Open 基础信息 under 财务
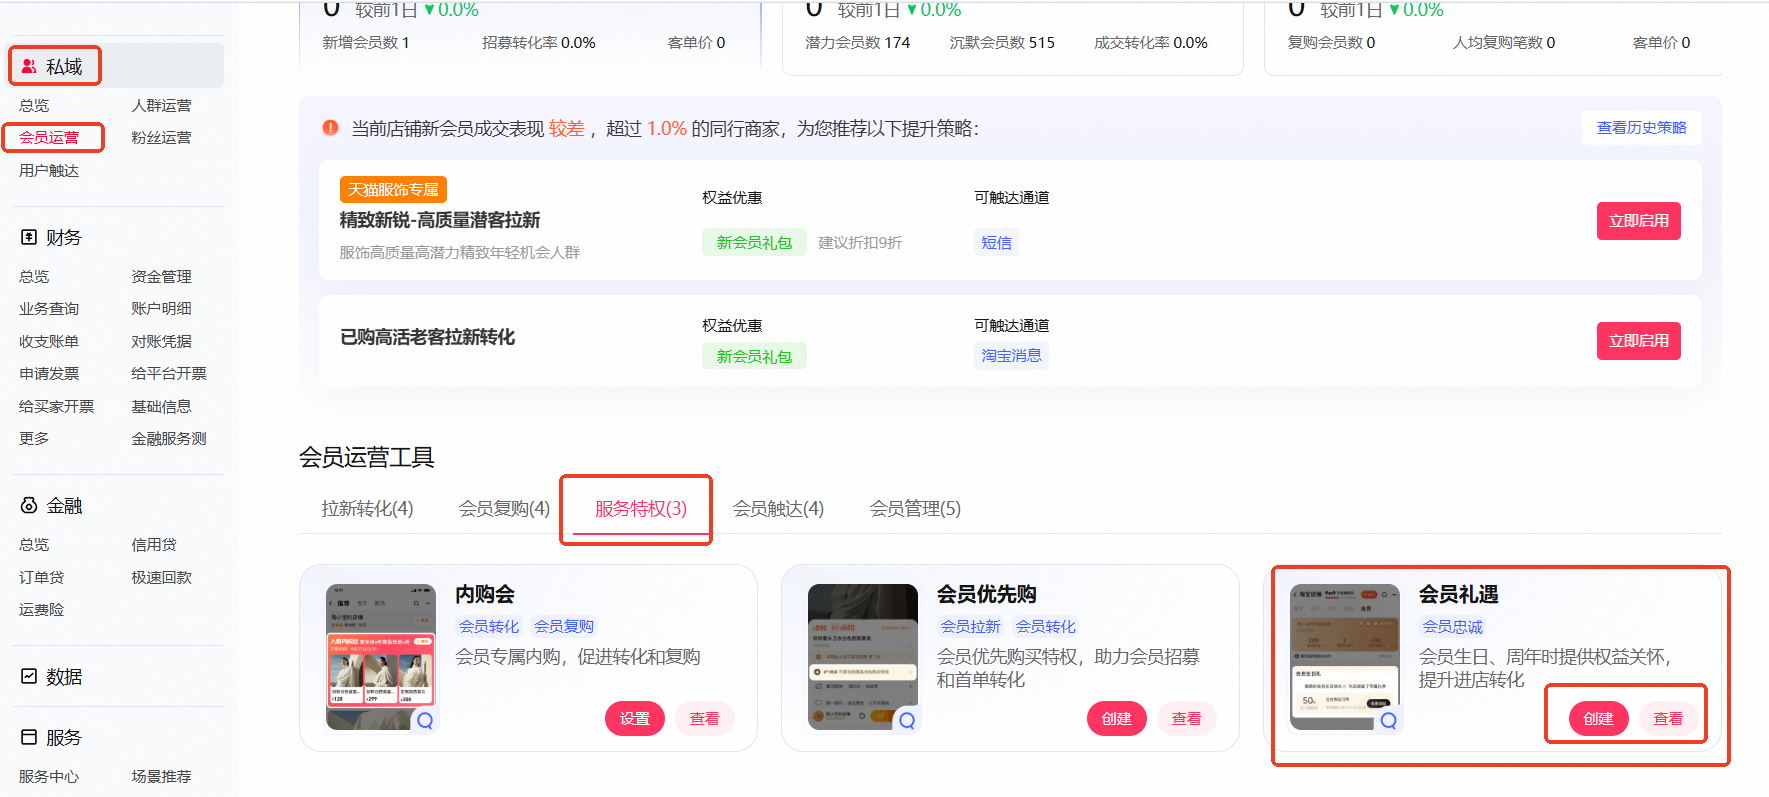Viewport: 1769px width, 797px height. [161, 407]
